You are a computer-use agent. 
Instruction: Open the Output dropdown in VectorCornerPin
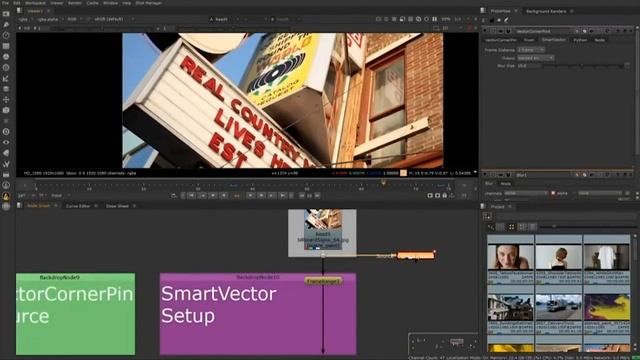click(x=536, y=58)
